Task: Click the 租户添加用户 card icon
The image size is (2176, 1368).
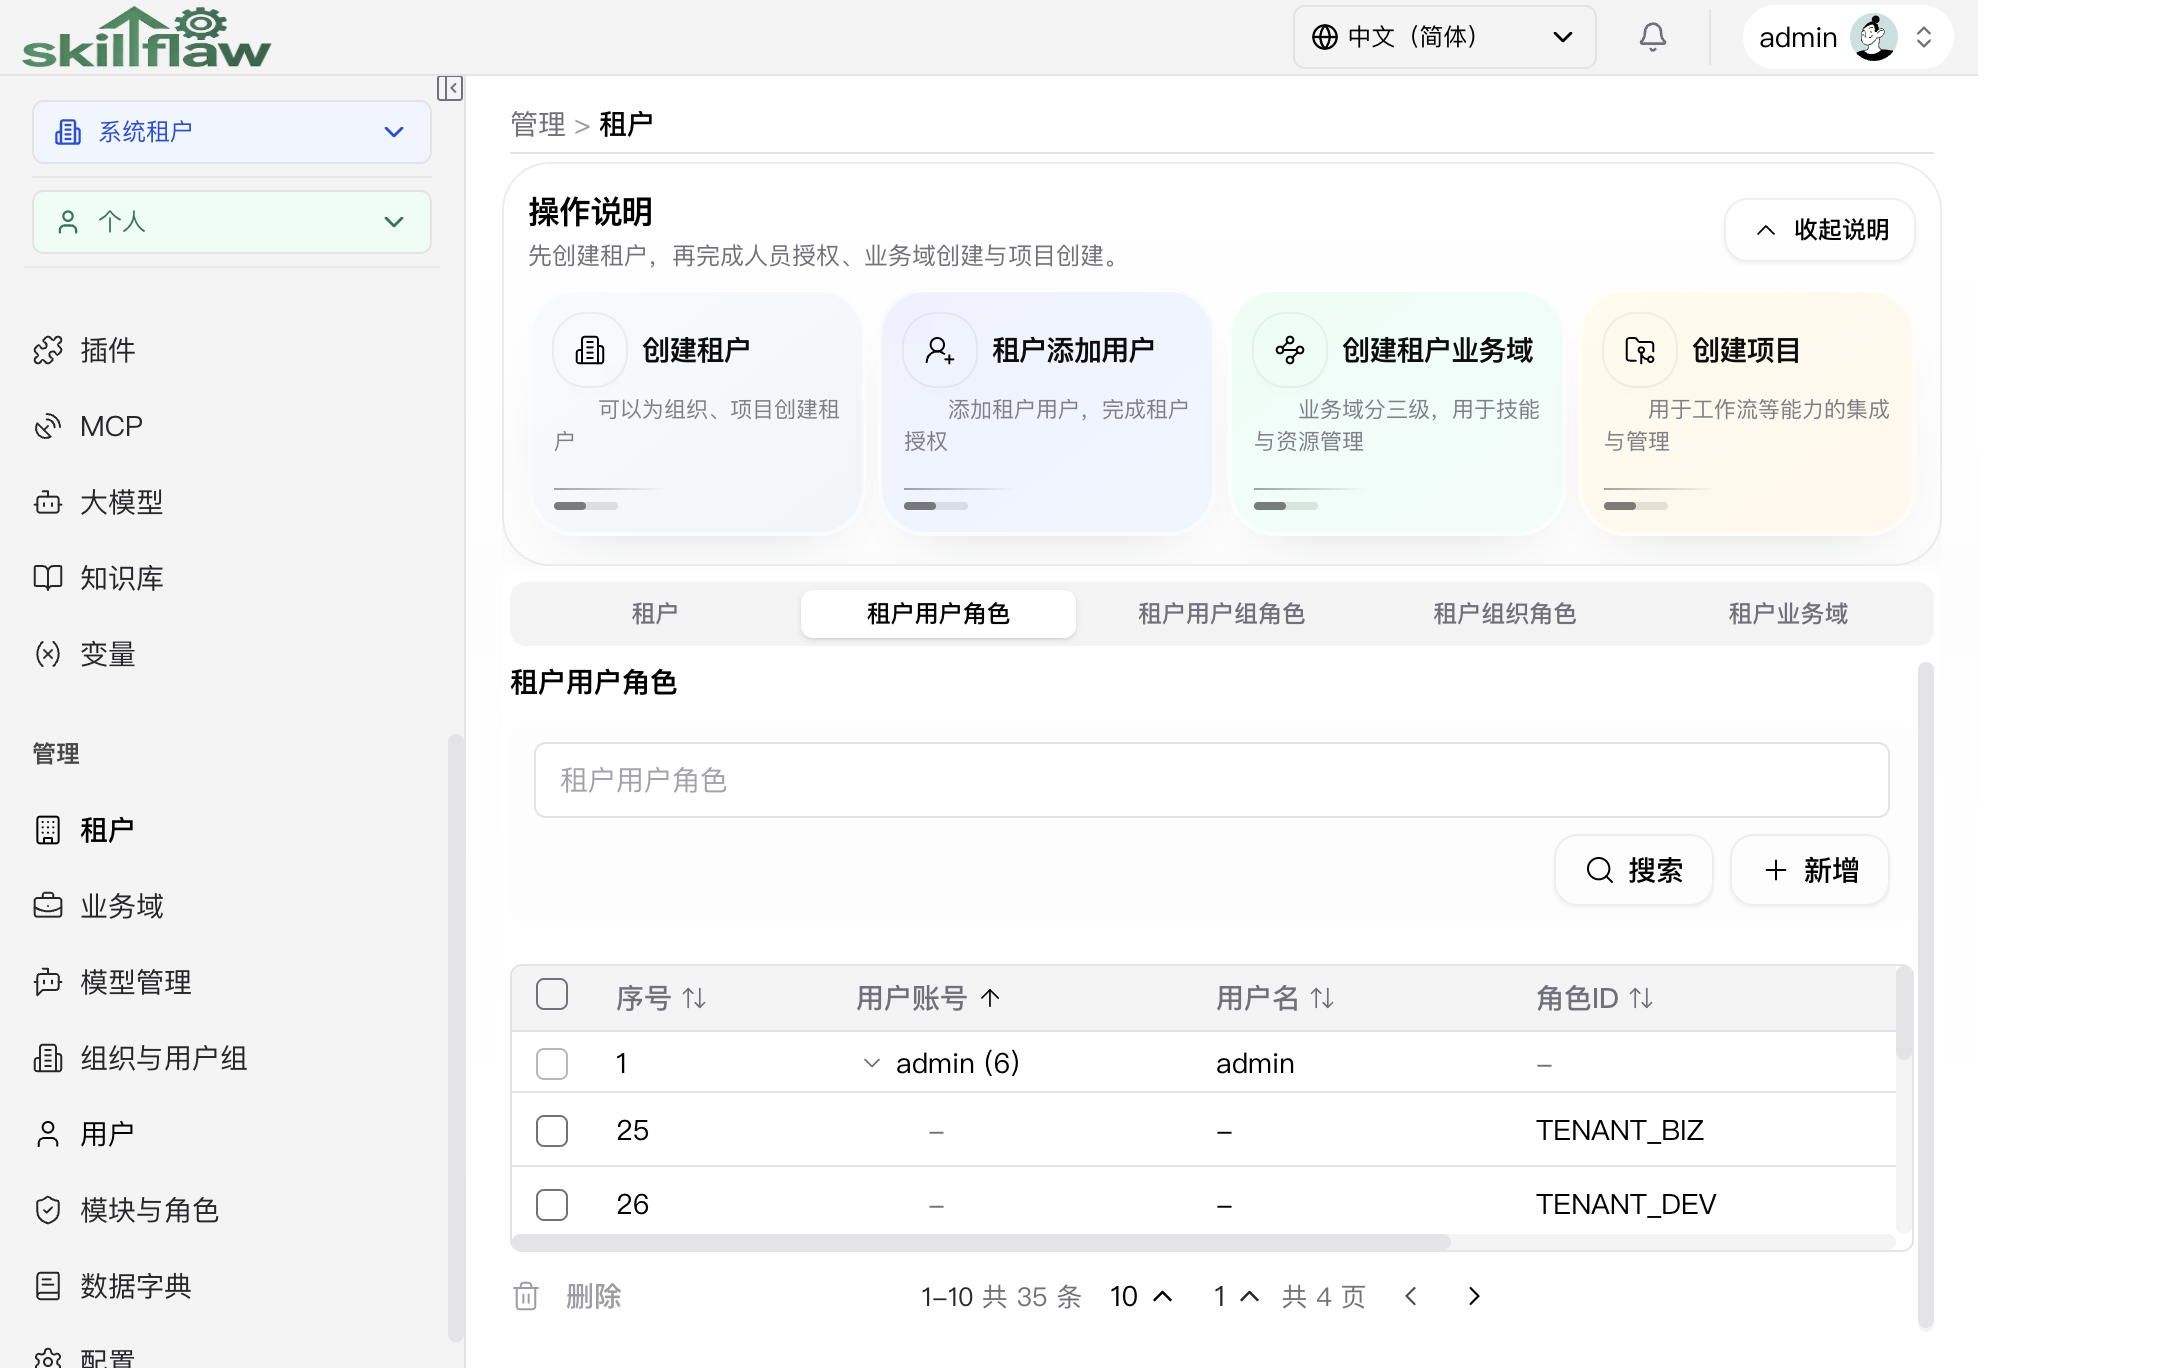Action: click(x=940, y=350)
